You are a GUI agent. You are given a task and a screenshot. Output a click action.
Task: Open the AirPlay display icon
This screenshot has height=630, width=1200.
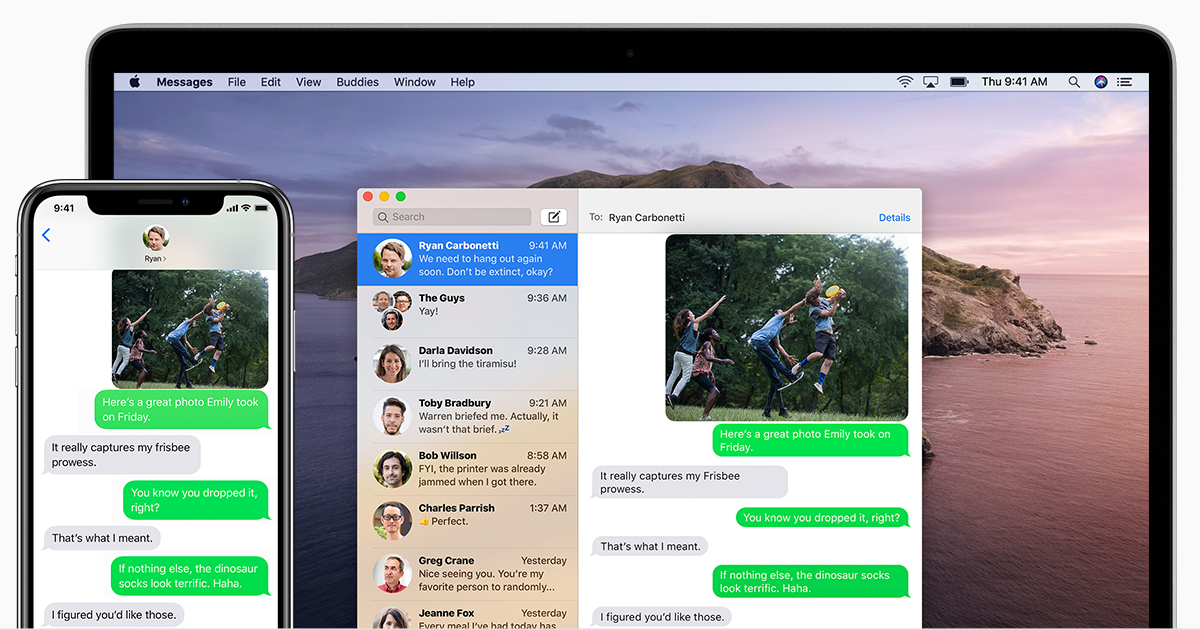pos(931,82)
